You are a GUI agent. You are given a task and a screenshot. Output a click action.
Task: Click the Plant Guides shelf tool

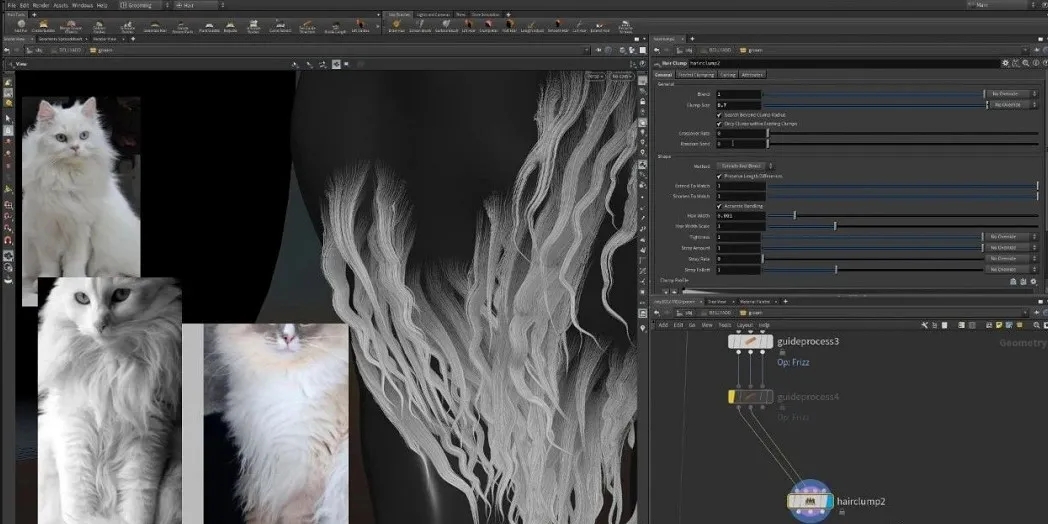point(209,26)
